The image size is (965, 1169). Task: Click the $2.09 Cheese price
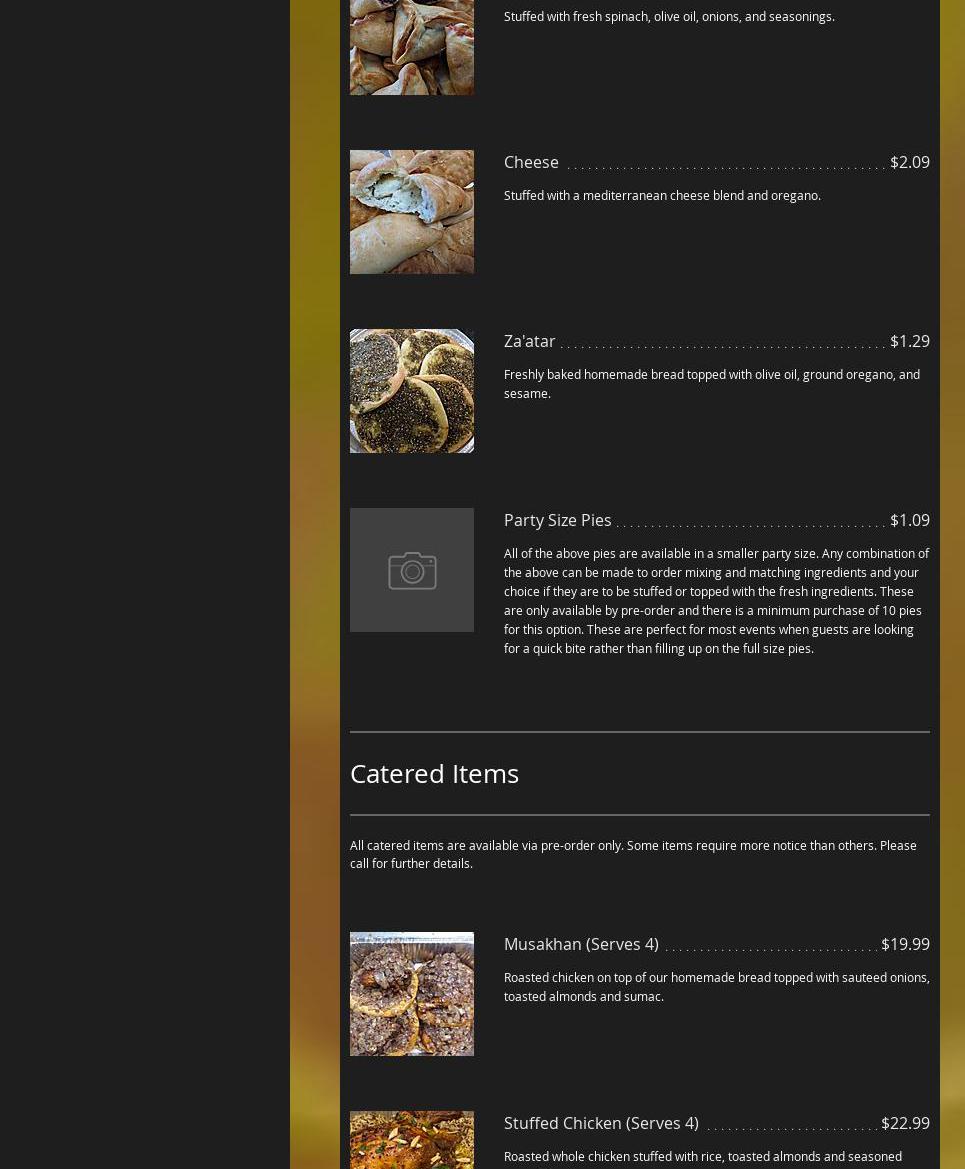pos(910,162)
